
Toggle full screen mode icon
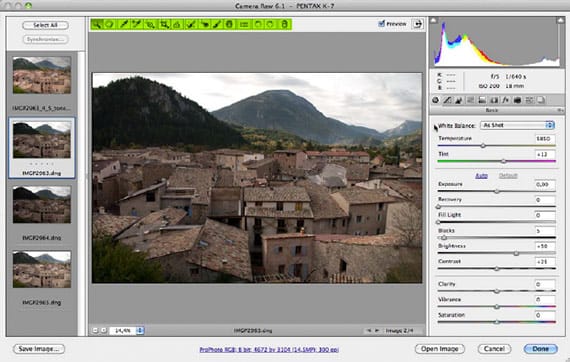[418, 24]
